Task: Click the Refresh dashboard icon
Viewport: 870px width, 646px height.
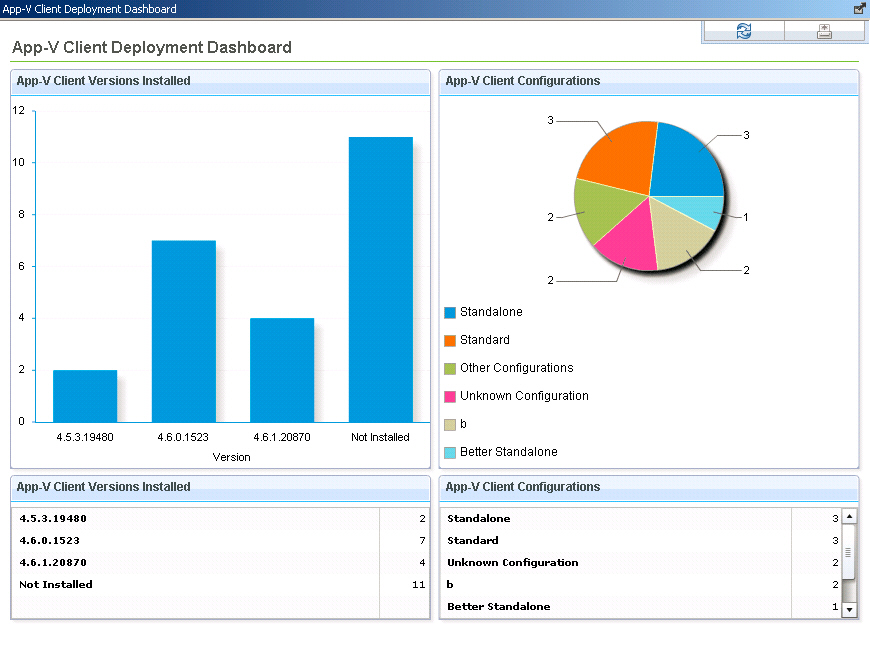Action: point(743,31)
